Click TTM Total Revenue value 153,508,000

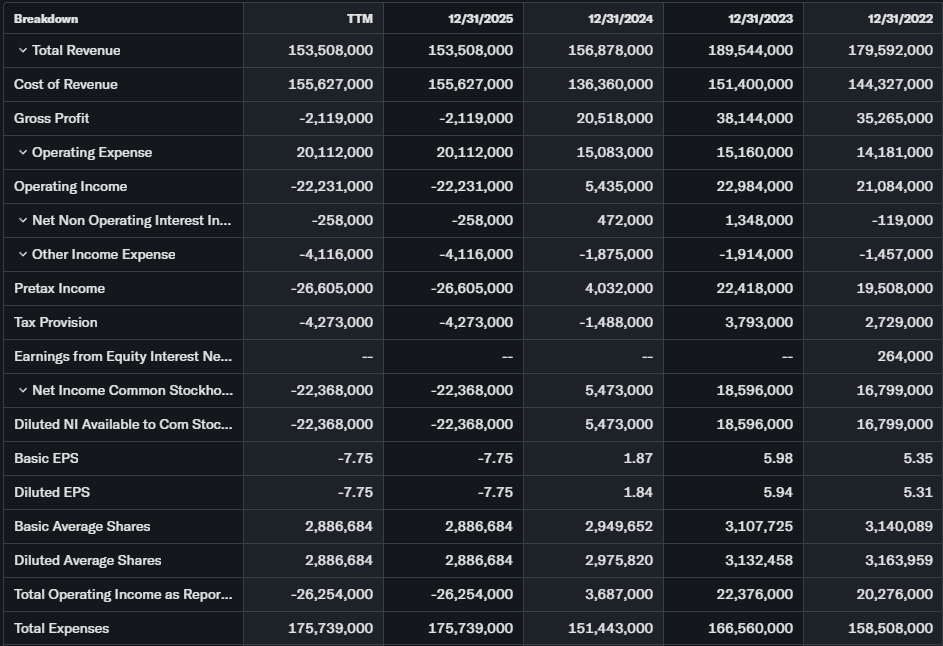tap(330, 51)
